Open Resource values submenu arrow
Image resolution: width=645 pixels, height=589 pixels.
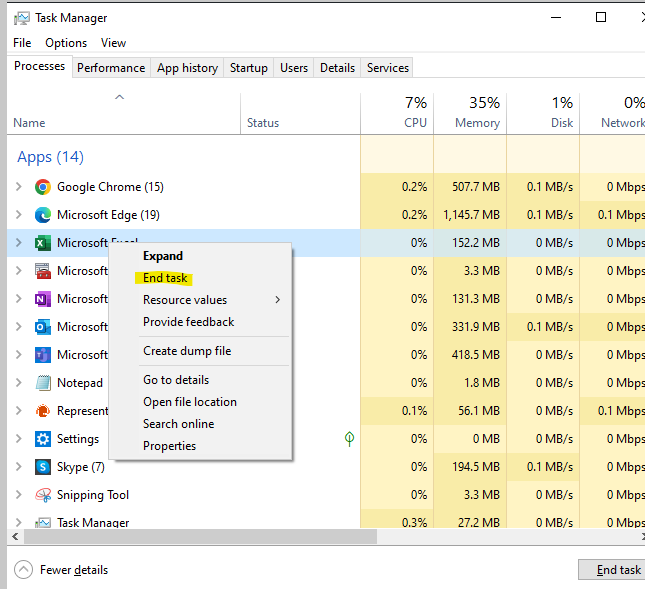coord(278,300)
